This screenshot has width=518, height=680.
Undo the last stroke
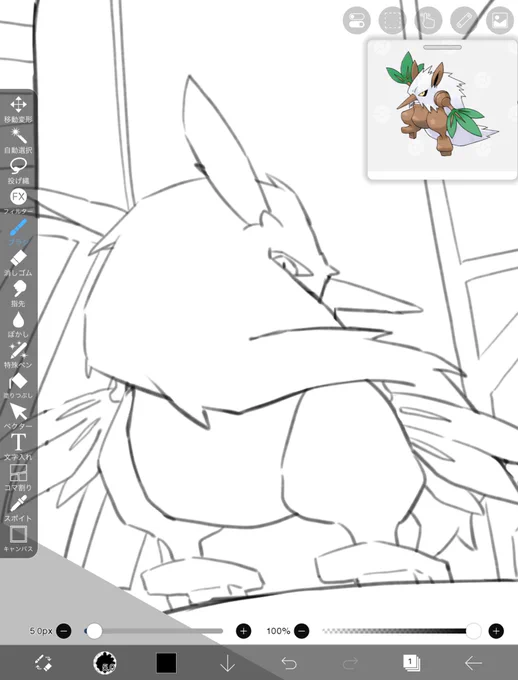click(x=289, y=663)
